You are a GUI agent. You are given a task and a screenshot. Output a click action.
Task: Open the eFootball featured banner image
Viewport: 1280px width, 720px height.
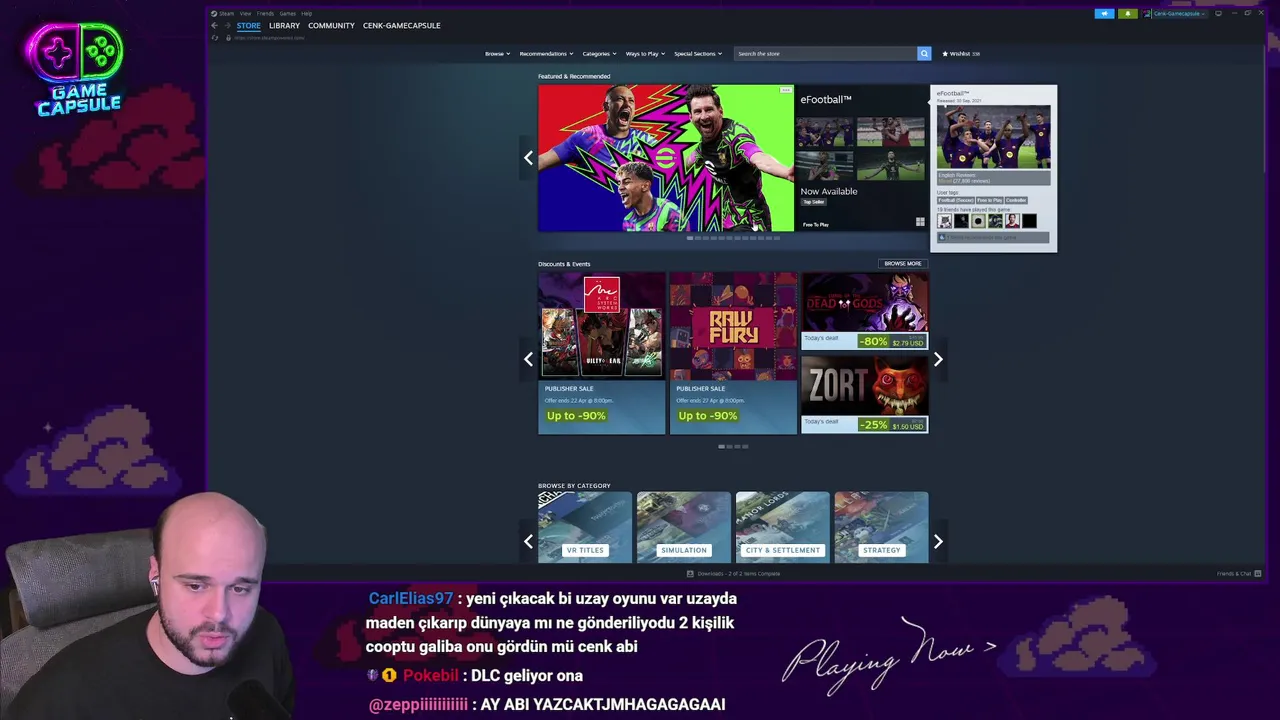pos(666,158)
